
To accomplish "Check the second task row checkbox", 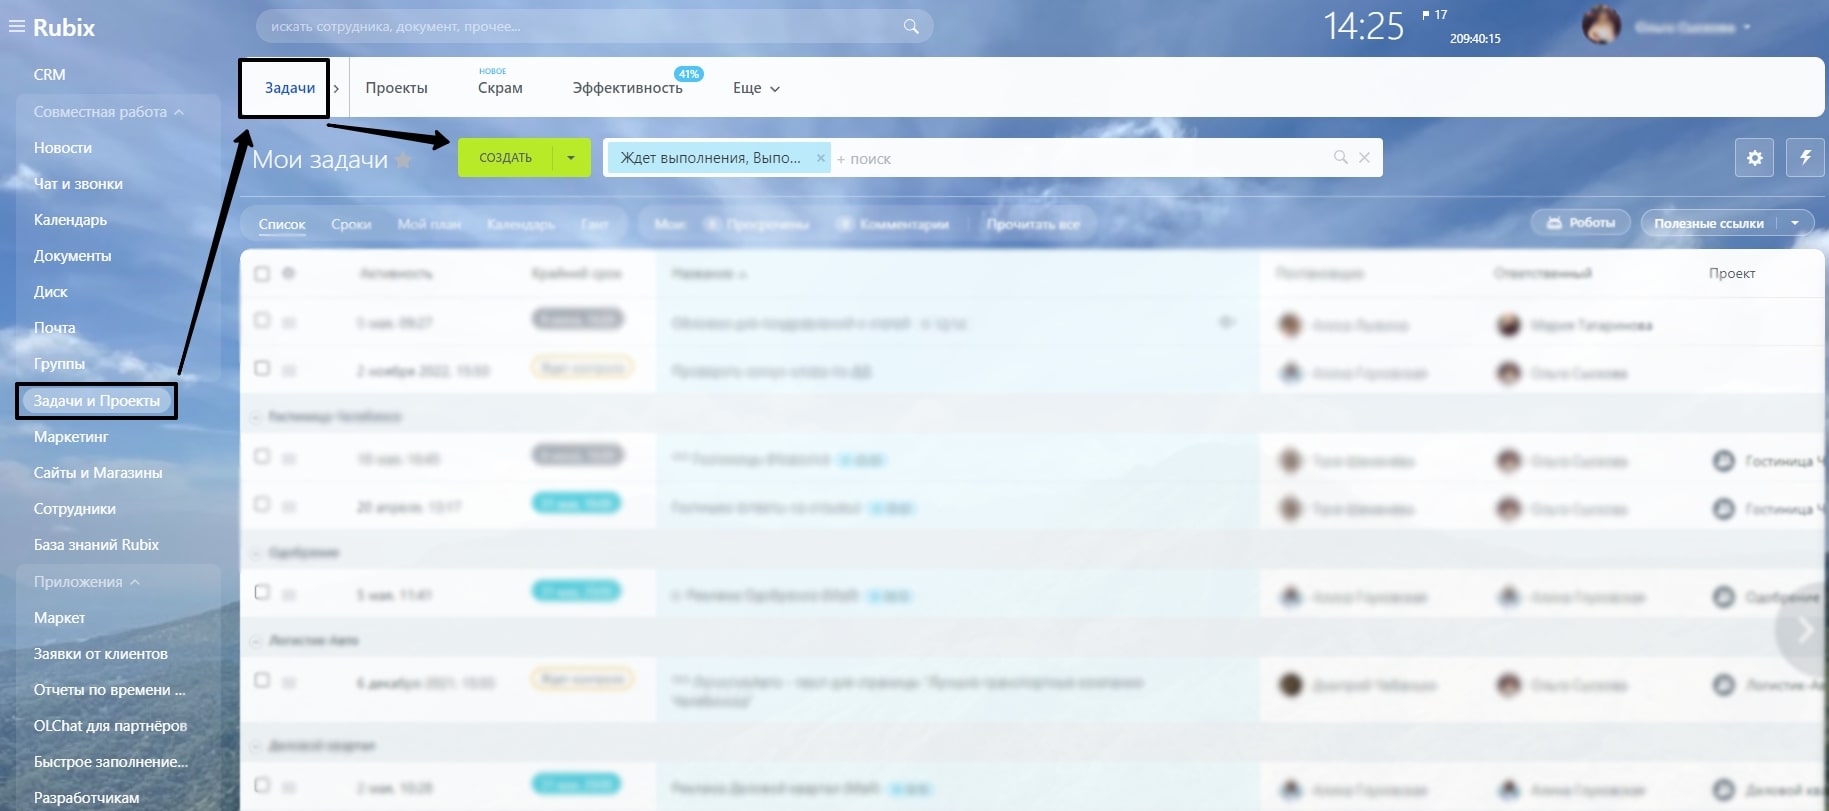I will [x=262, y=369].
